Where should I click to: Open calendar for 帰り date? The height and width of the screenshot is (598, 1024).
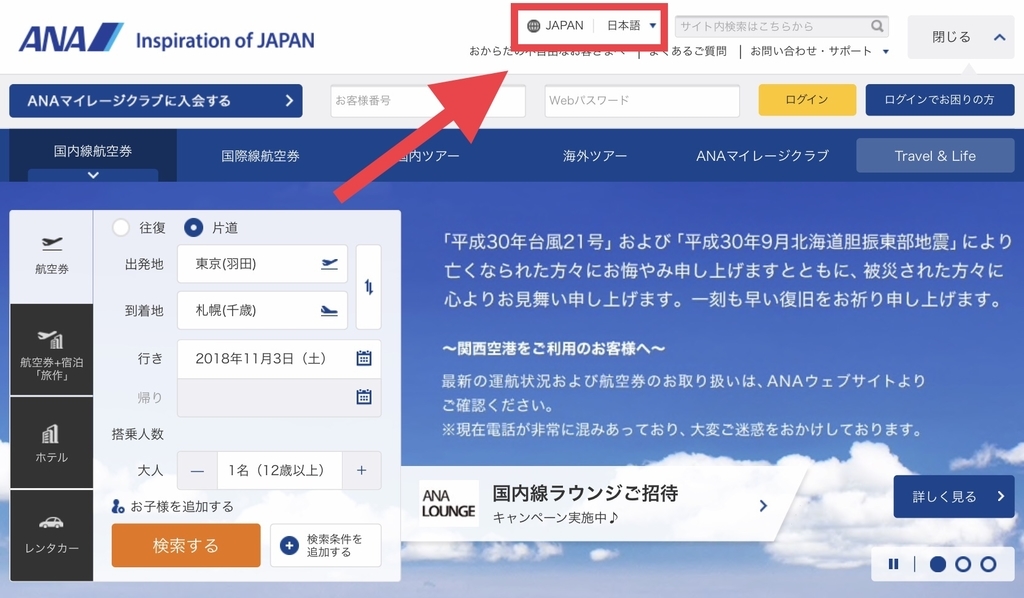[x=364, y=396]
